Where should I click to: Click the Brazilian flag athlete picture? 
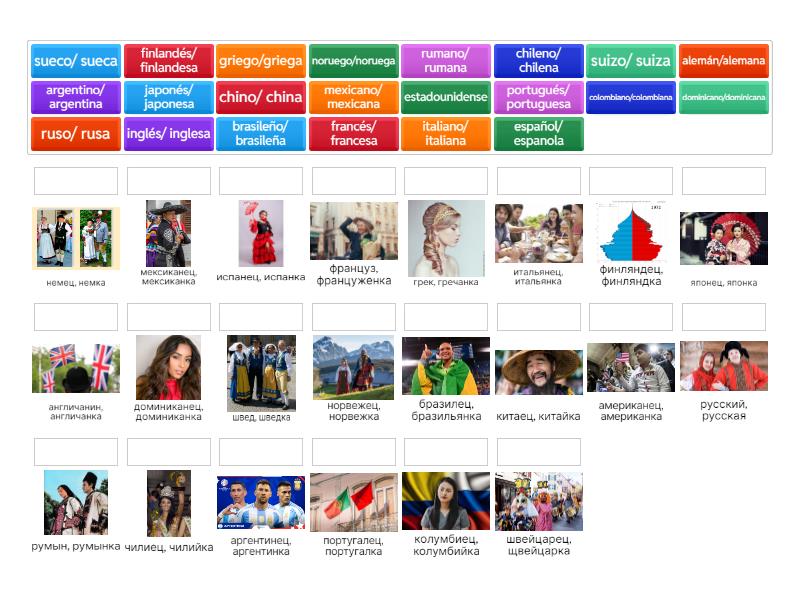click(446, 366)
